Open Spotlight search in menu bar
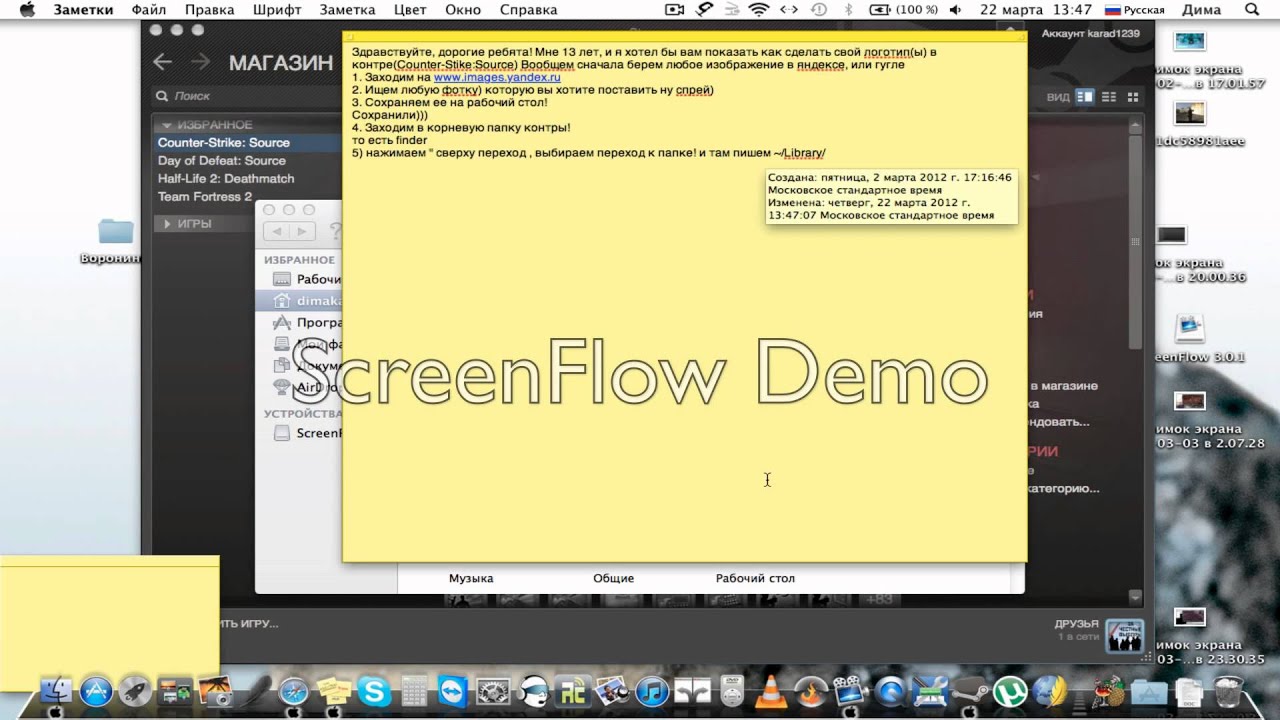Image resolution: width=1280 pixels, height=720 pixels. point(1252,9)
